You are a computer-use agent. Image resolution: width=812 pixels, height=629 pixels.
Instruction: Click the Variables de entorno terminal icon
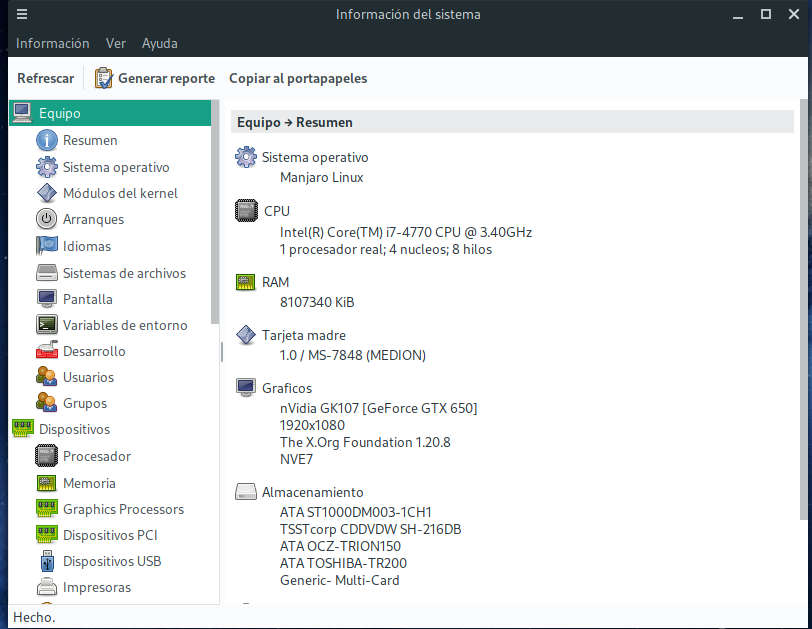coord(47,325)
